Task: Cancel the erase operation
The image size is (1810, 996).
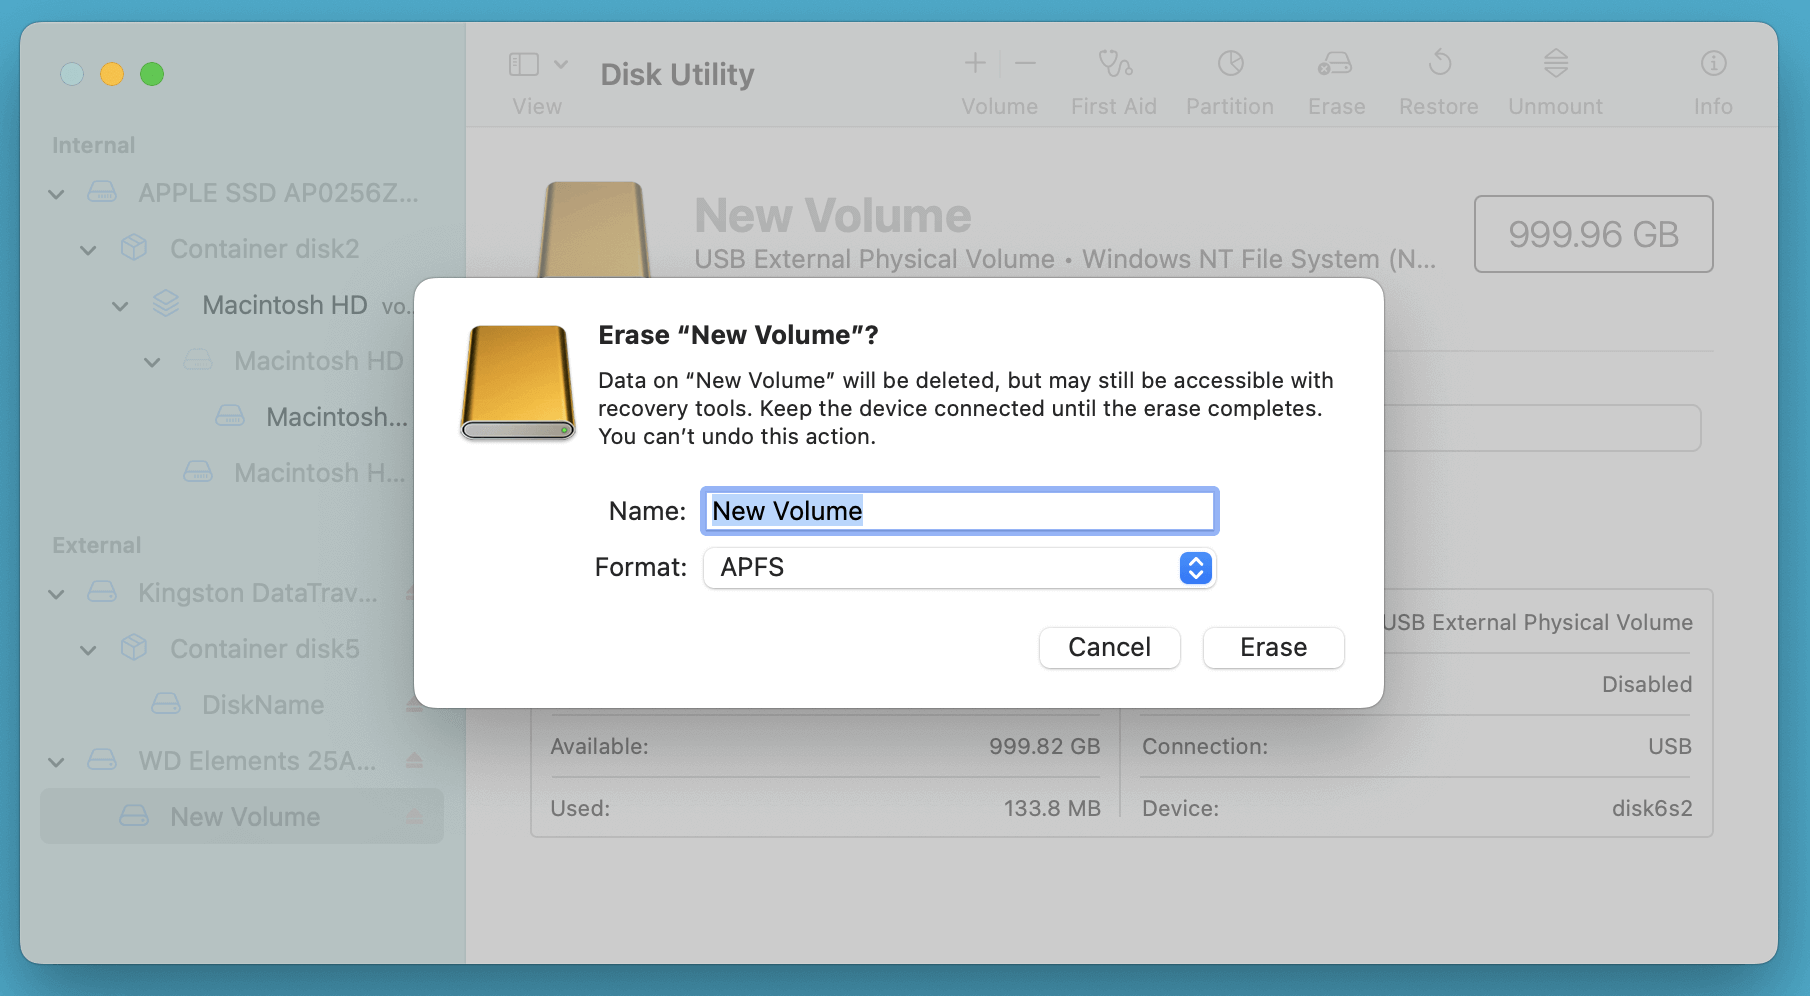Action: point(1109,648)
